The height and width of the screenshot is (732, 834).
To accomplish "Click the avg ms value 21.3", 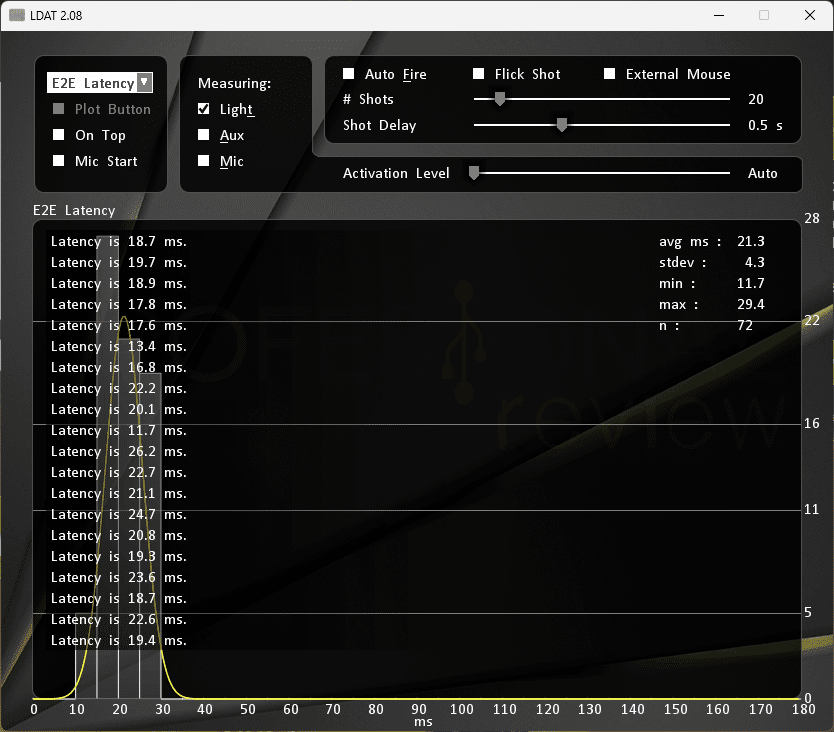I will [x=750, y=242].
